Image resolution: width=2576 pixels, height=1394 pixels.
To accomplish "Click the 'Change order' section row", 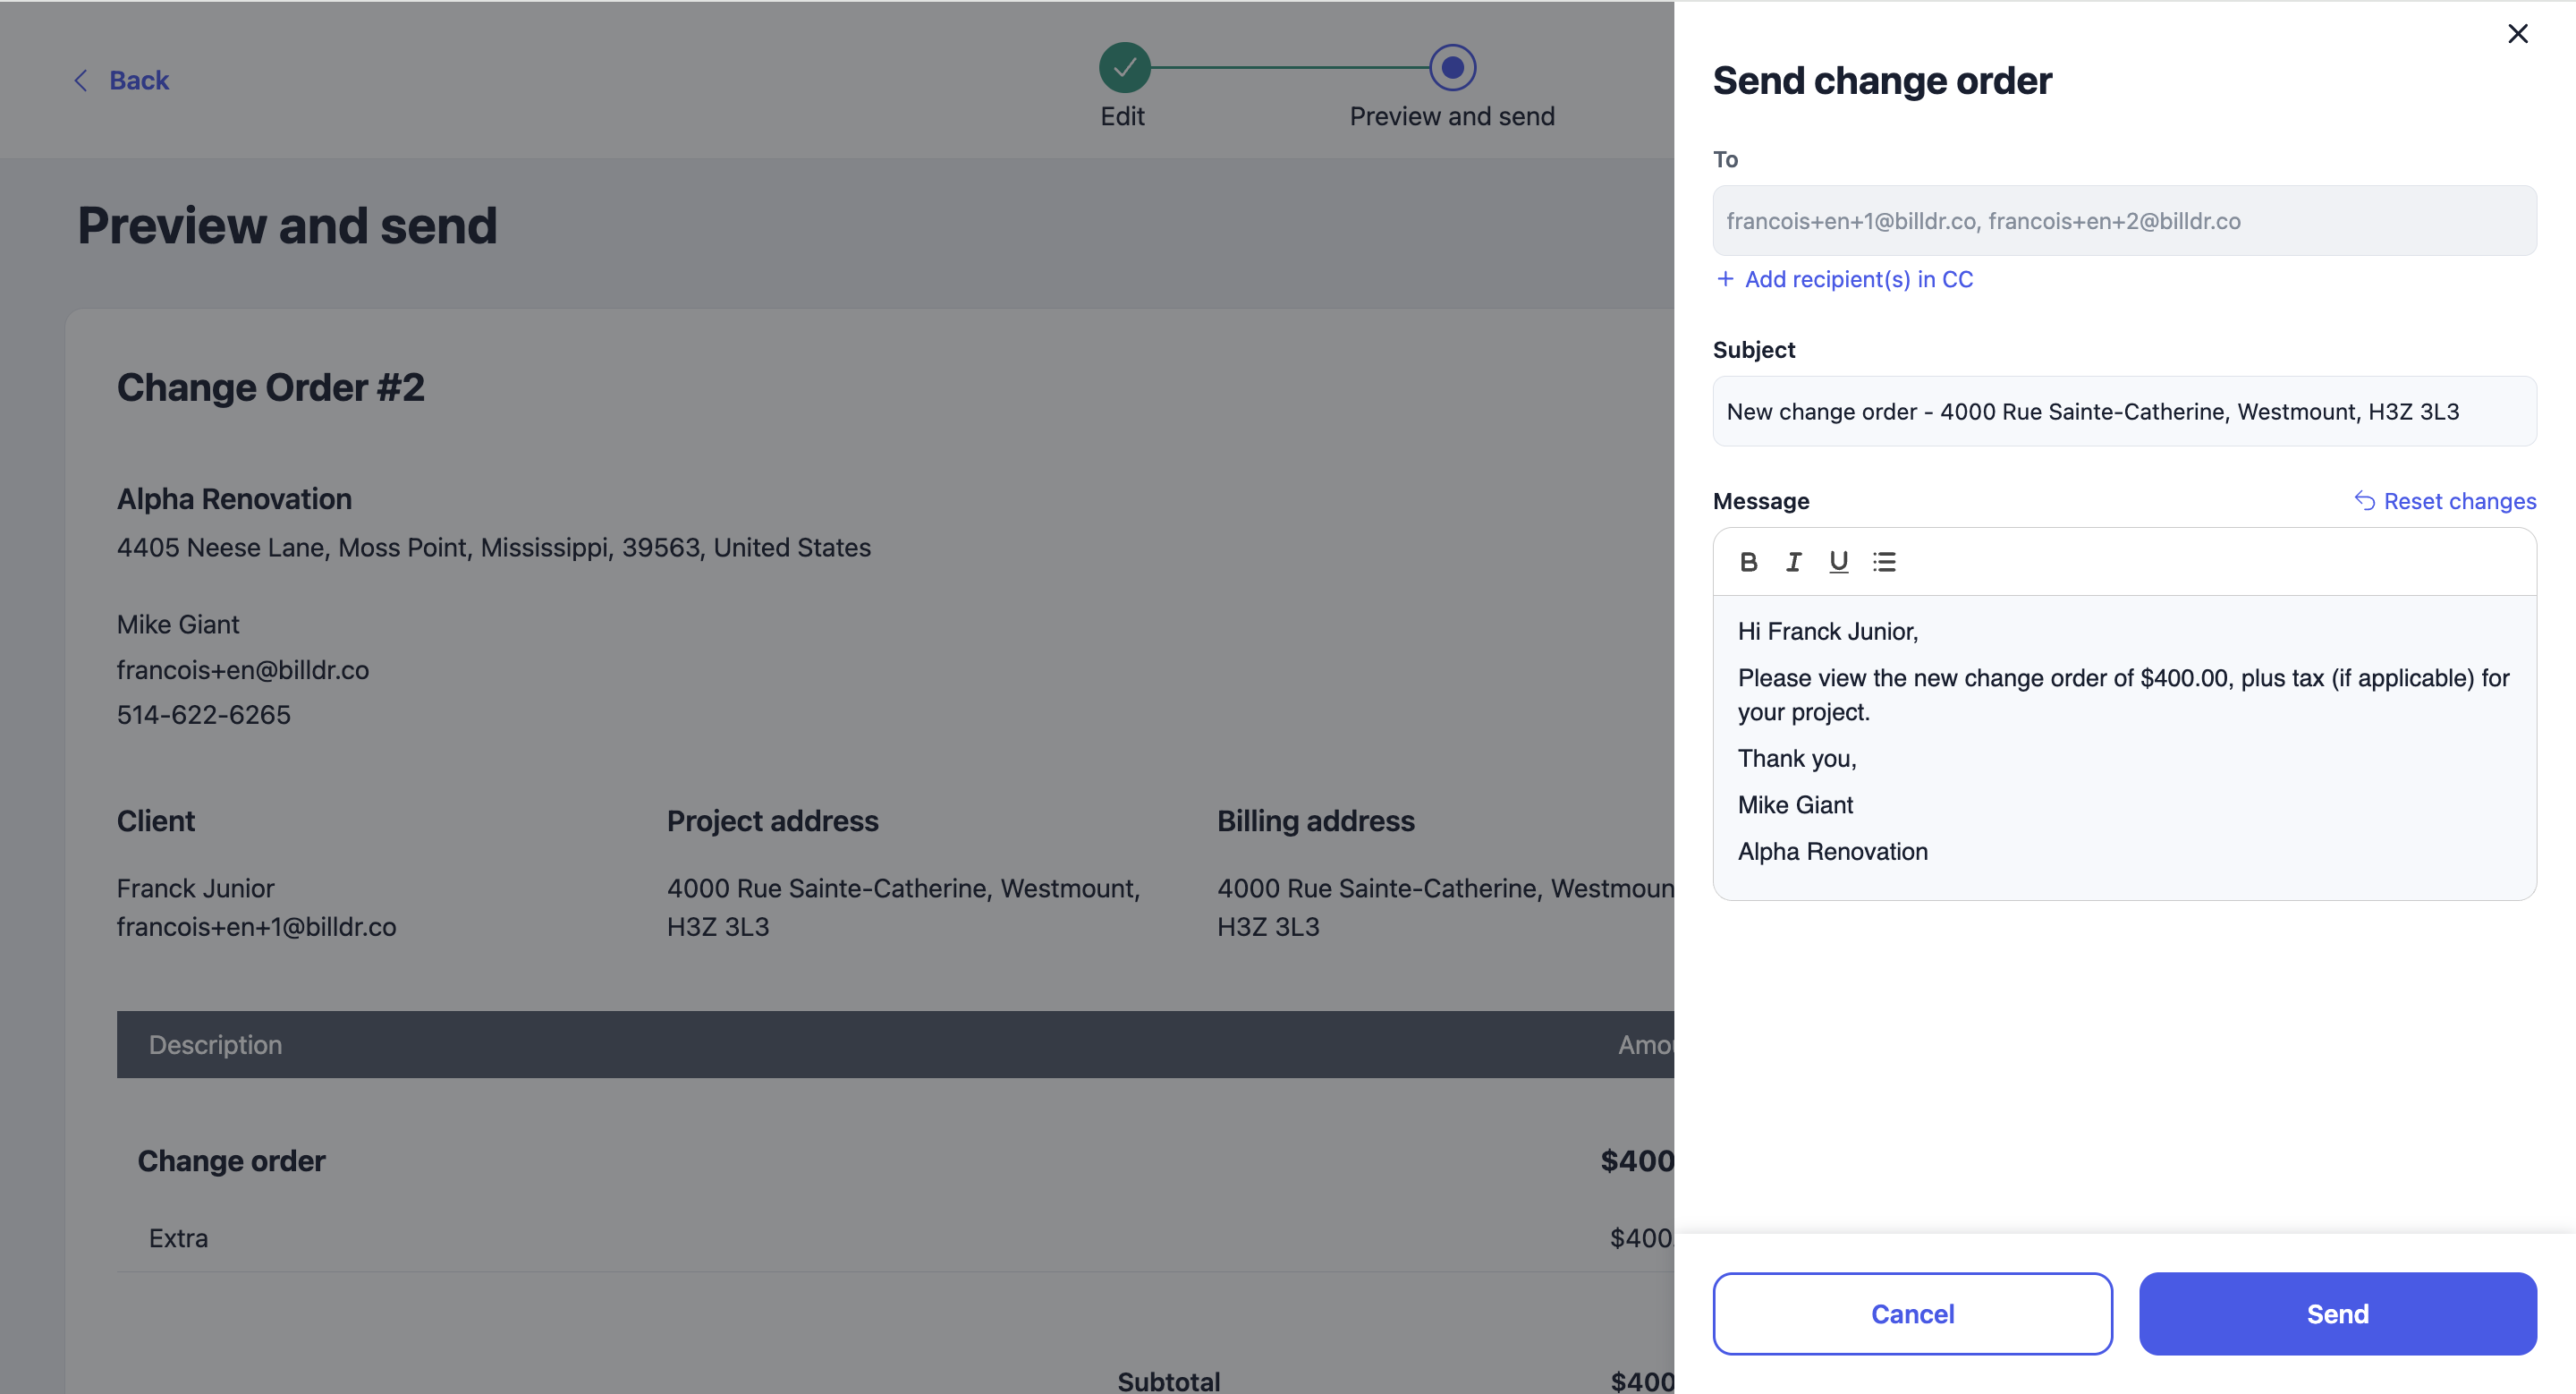I will pyautogui.click(x=895, y=1160).
